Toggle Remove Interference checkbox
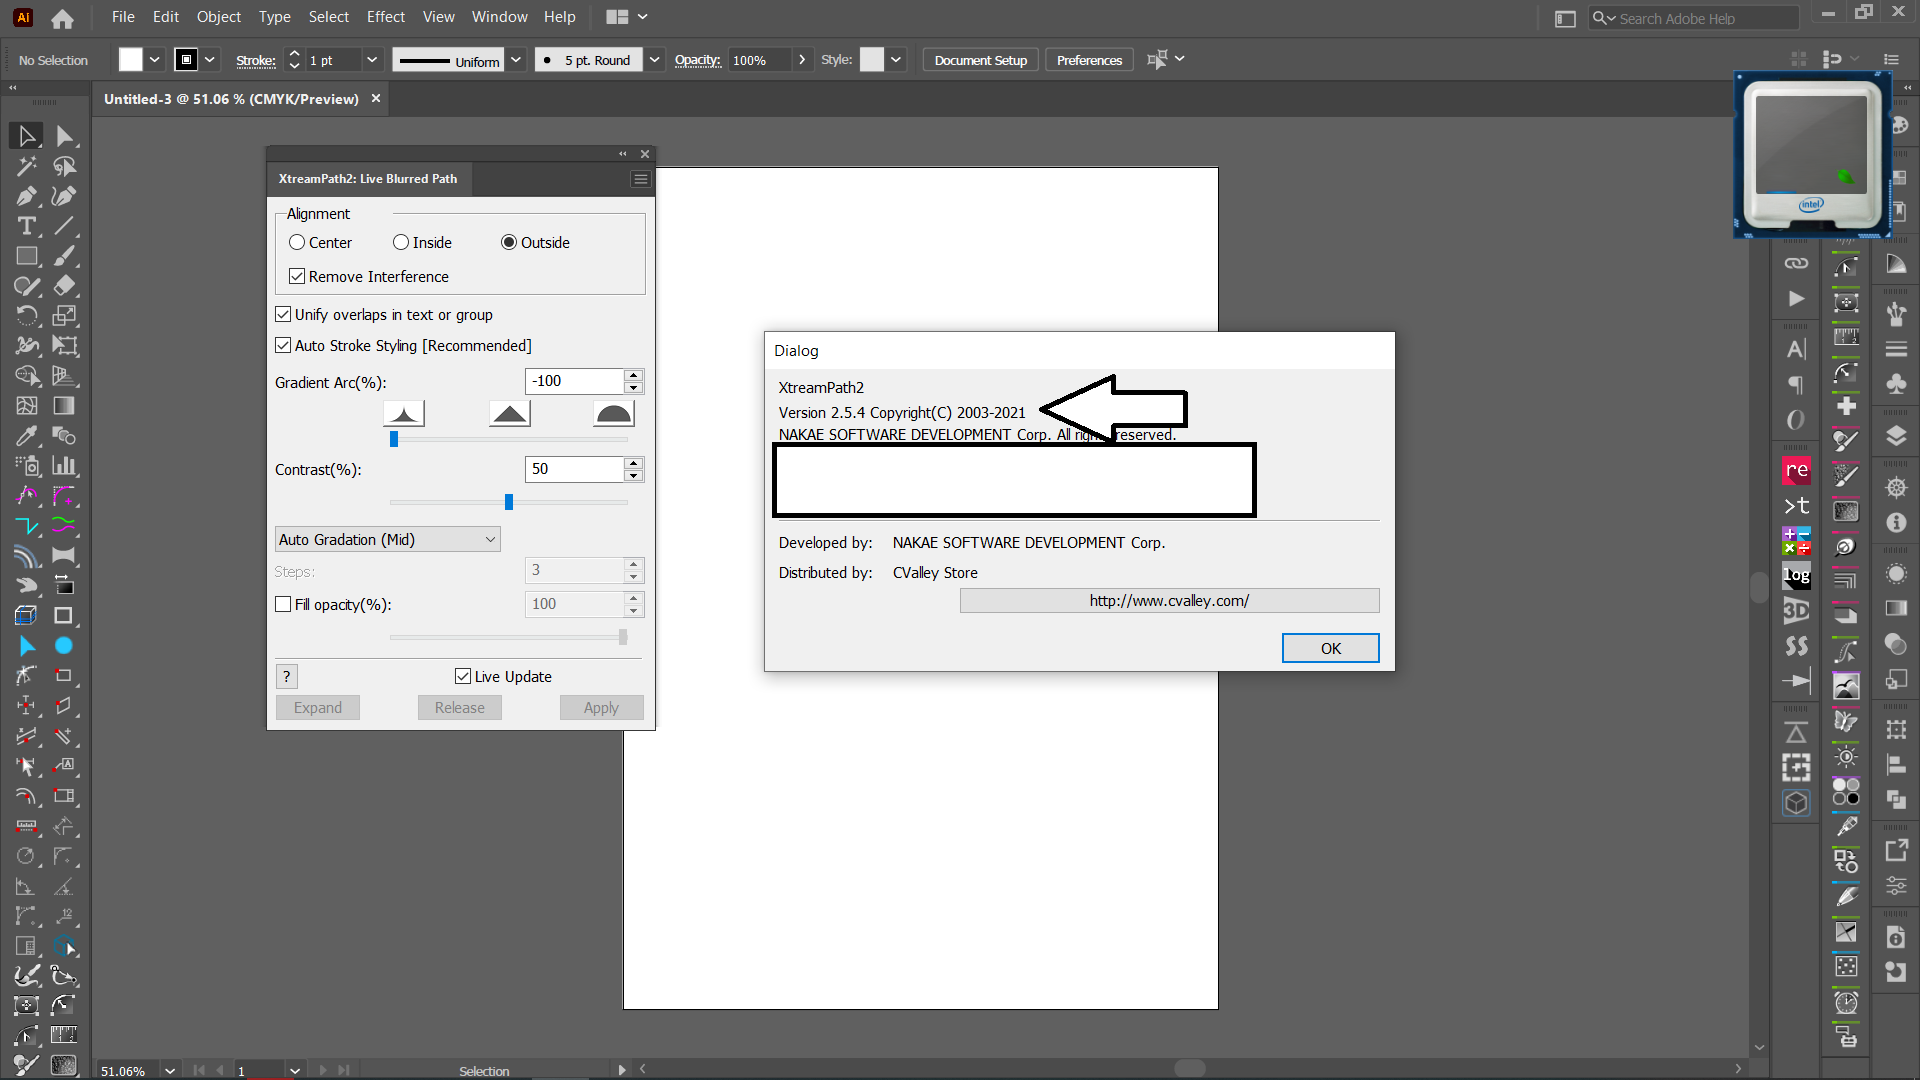Screen dimensions: 1920x1080 (297, 277)
